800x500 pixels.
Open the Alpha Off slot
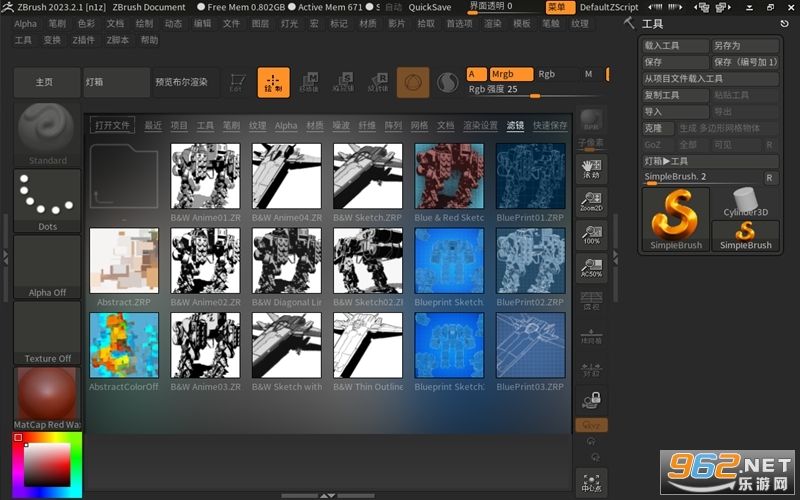[47, 267]
